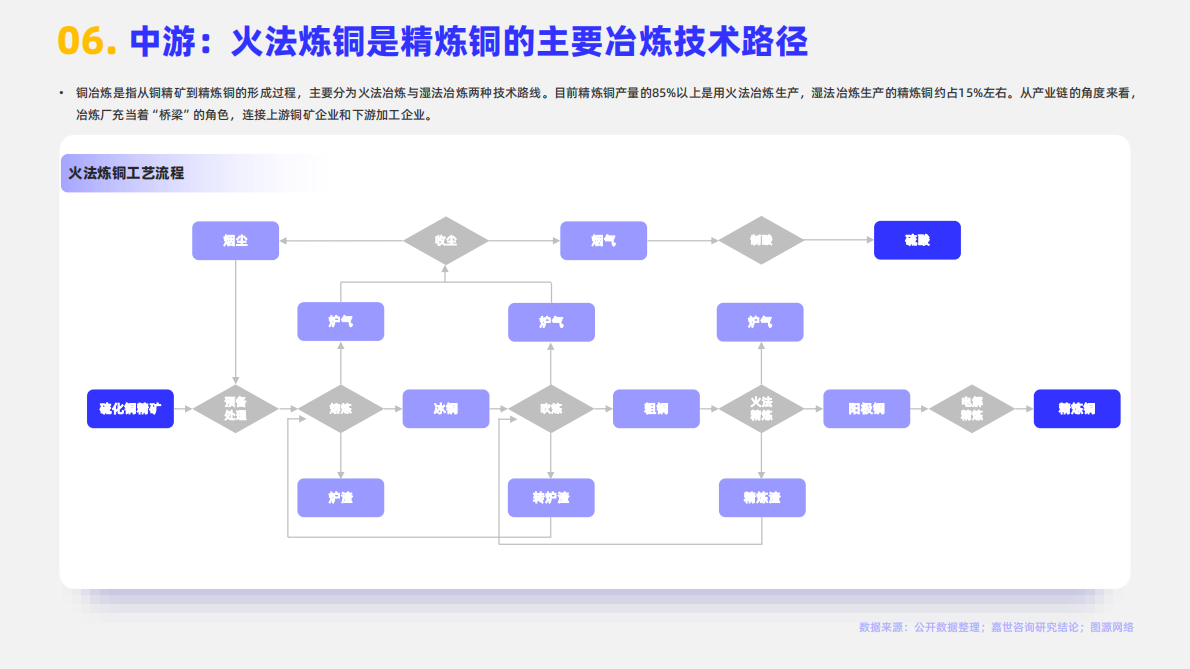Image resolution: width=1190 pixels, height=669 pixels.
Task: Select the 制酸 diamond node
Action: click(761, 240)
